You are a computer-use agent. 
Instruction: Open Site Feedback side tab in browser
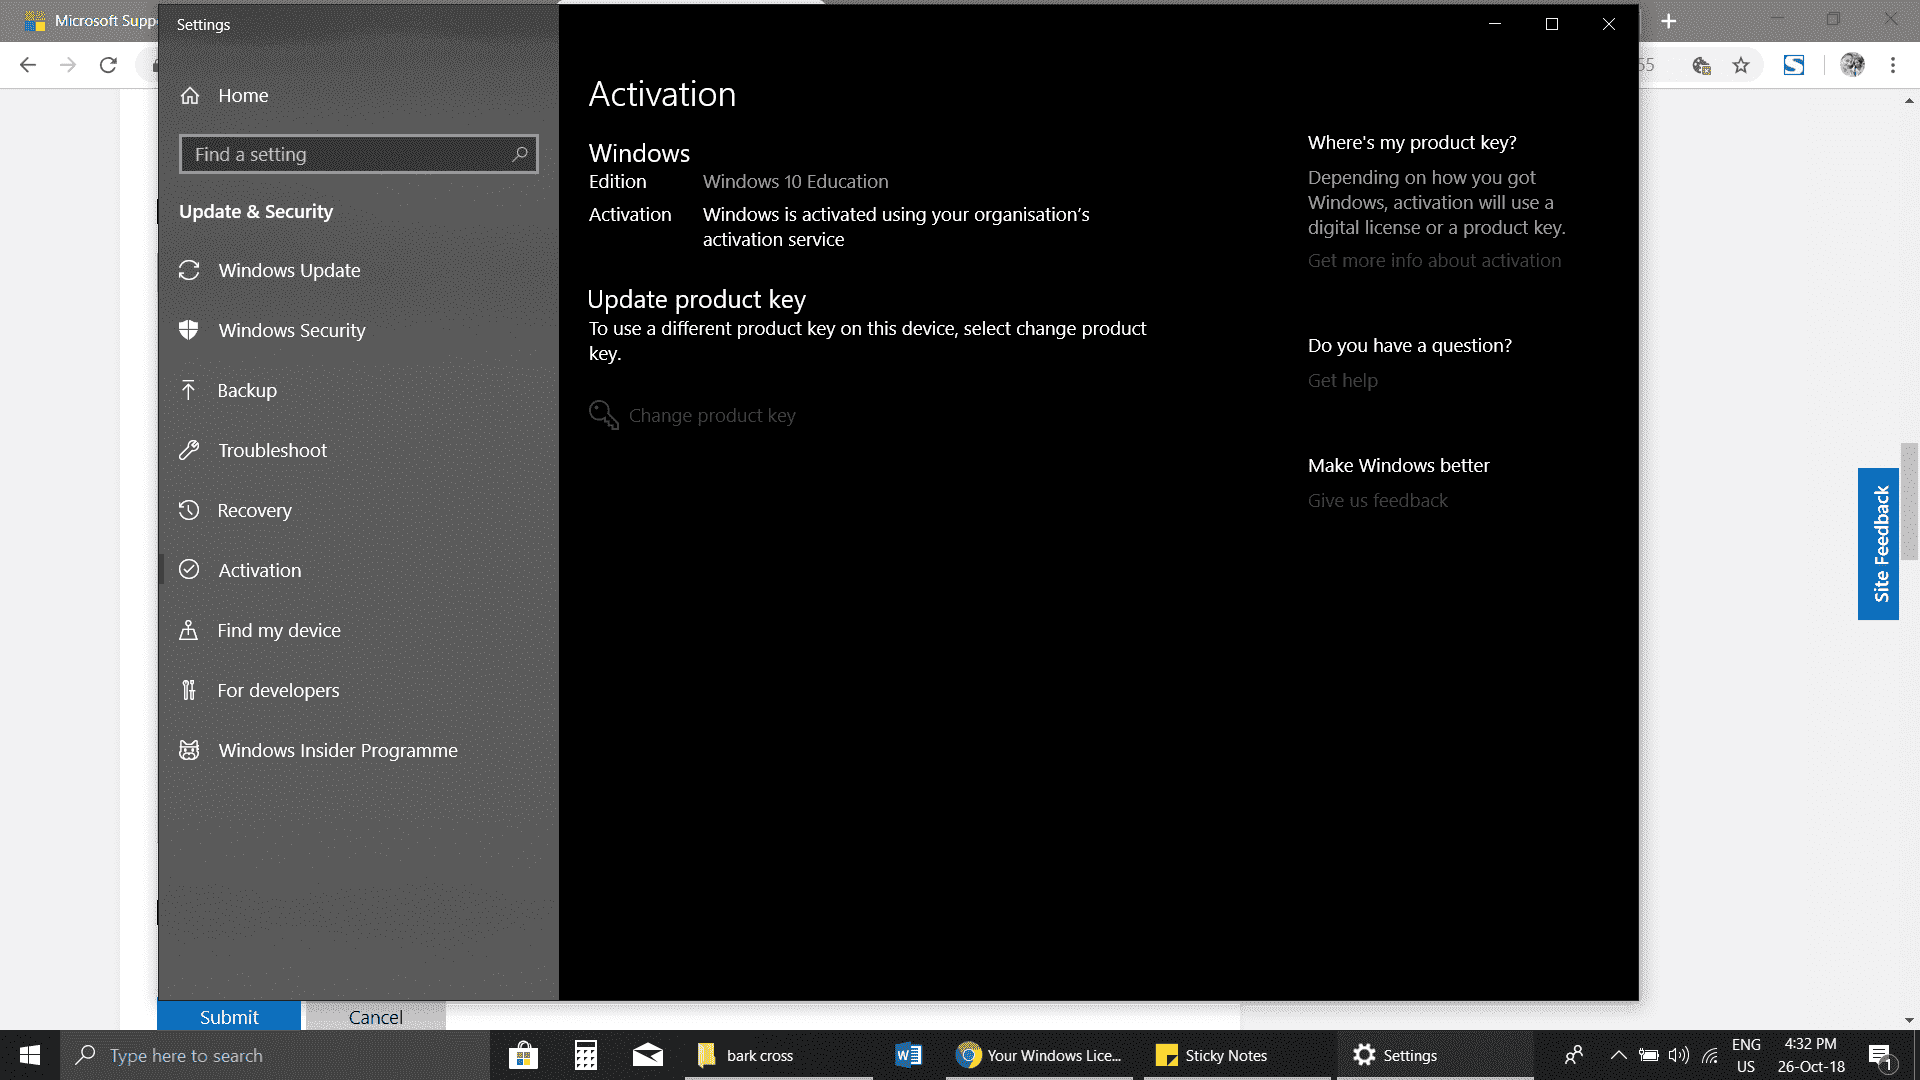tap(1879, 544)
